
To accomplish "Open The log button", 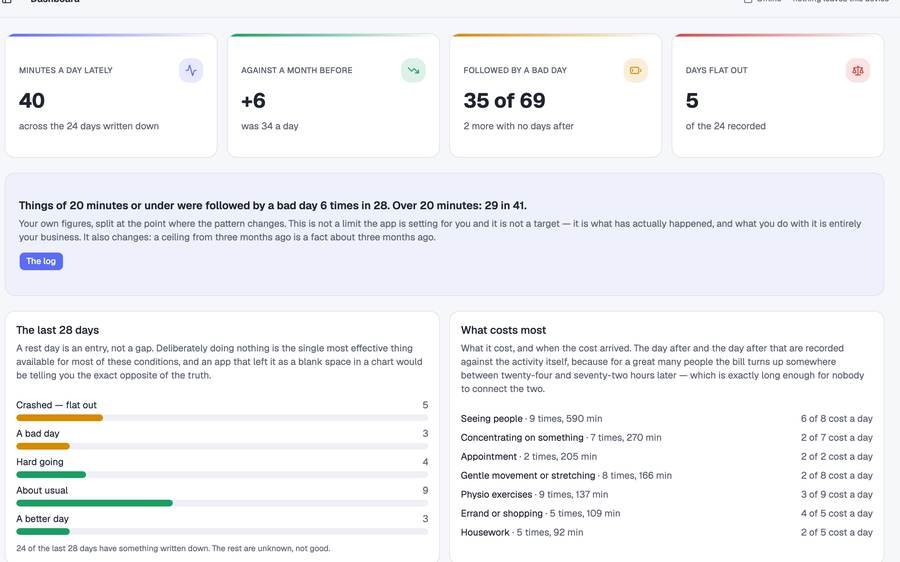I will [x=41, y=261].
